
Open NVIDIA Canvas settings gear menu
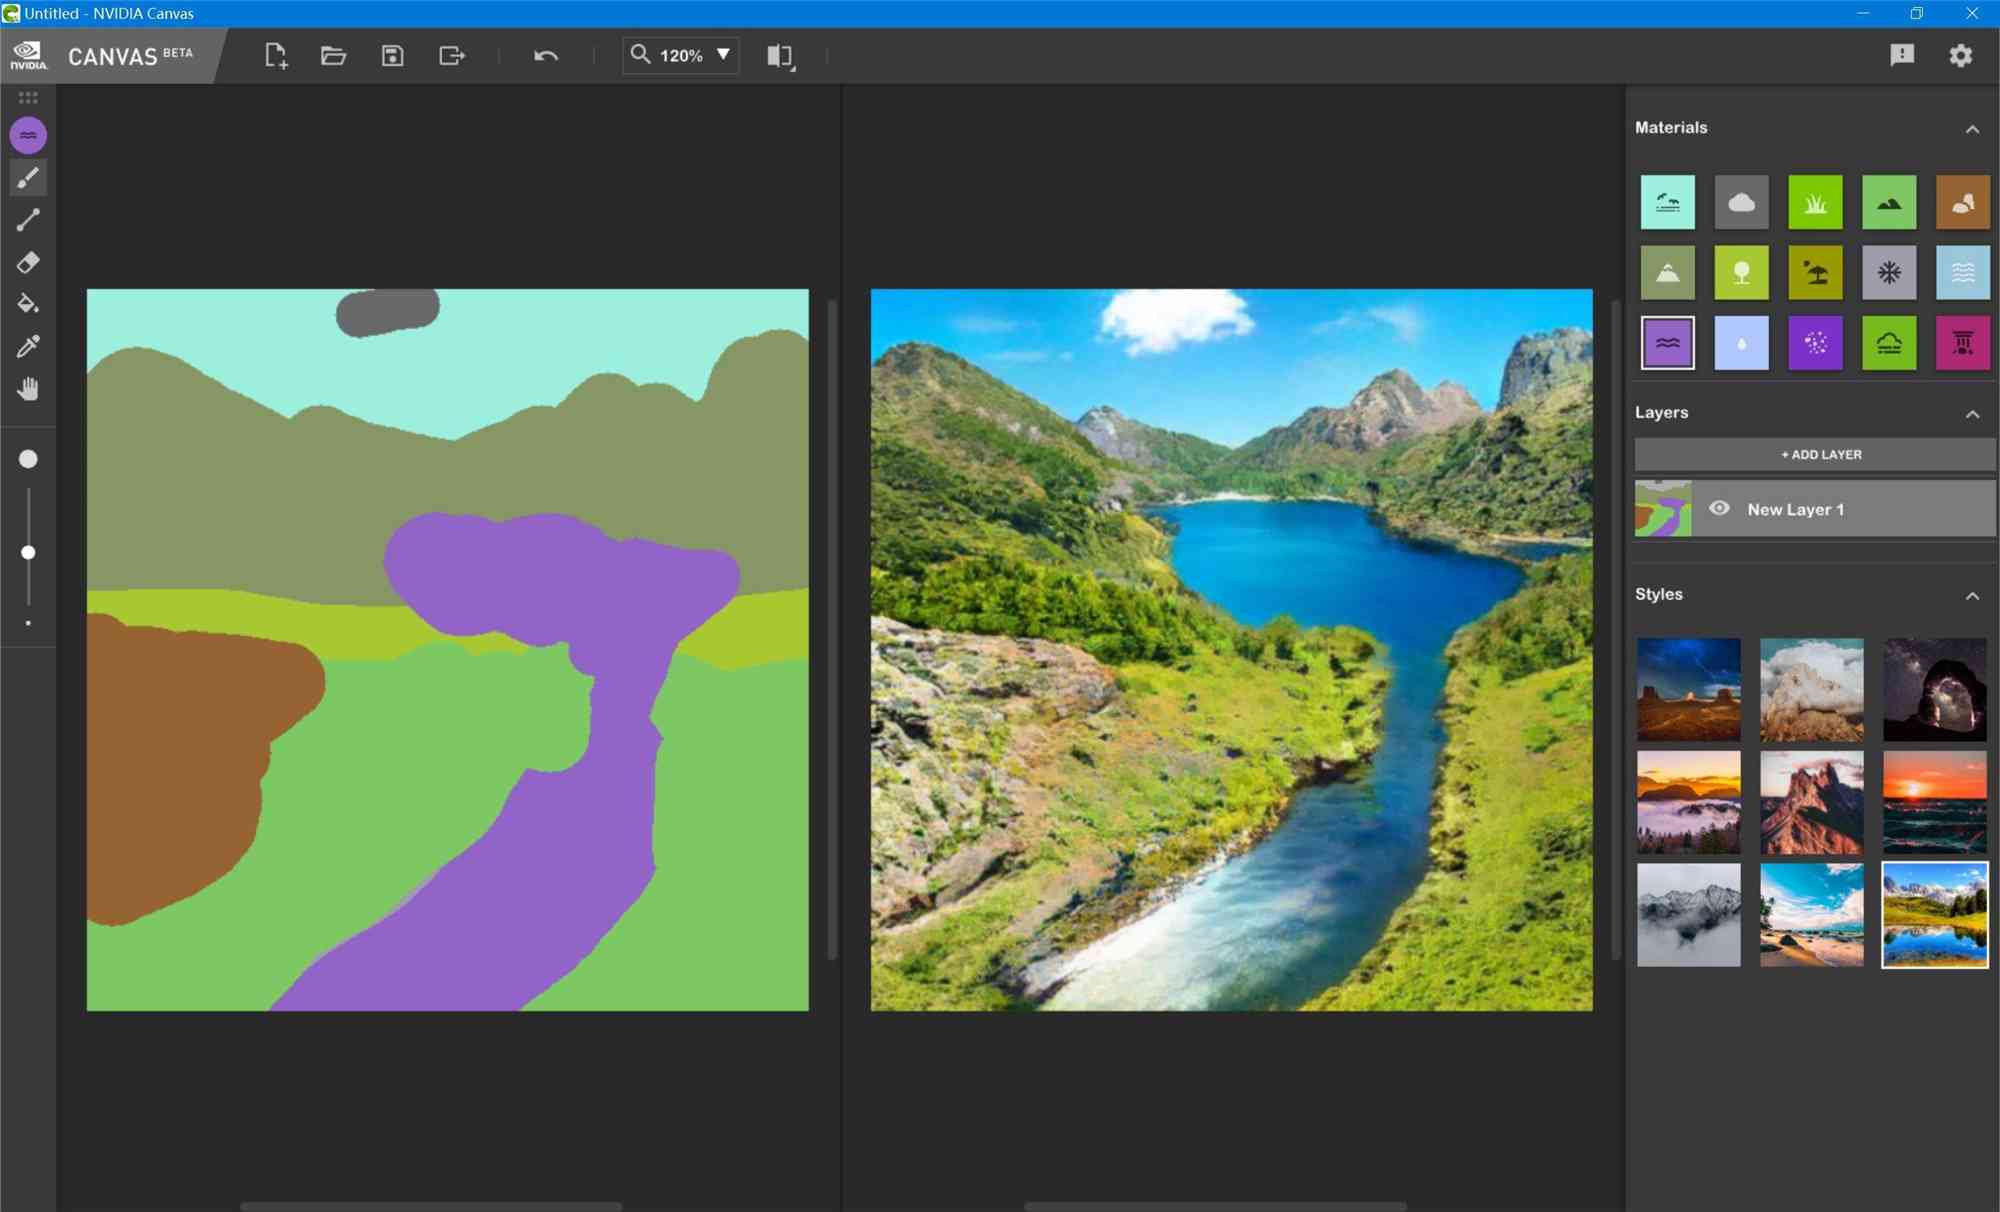click(x=1961, y=54)
